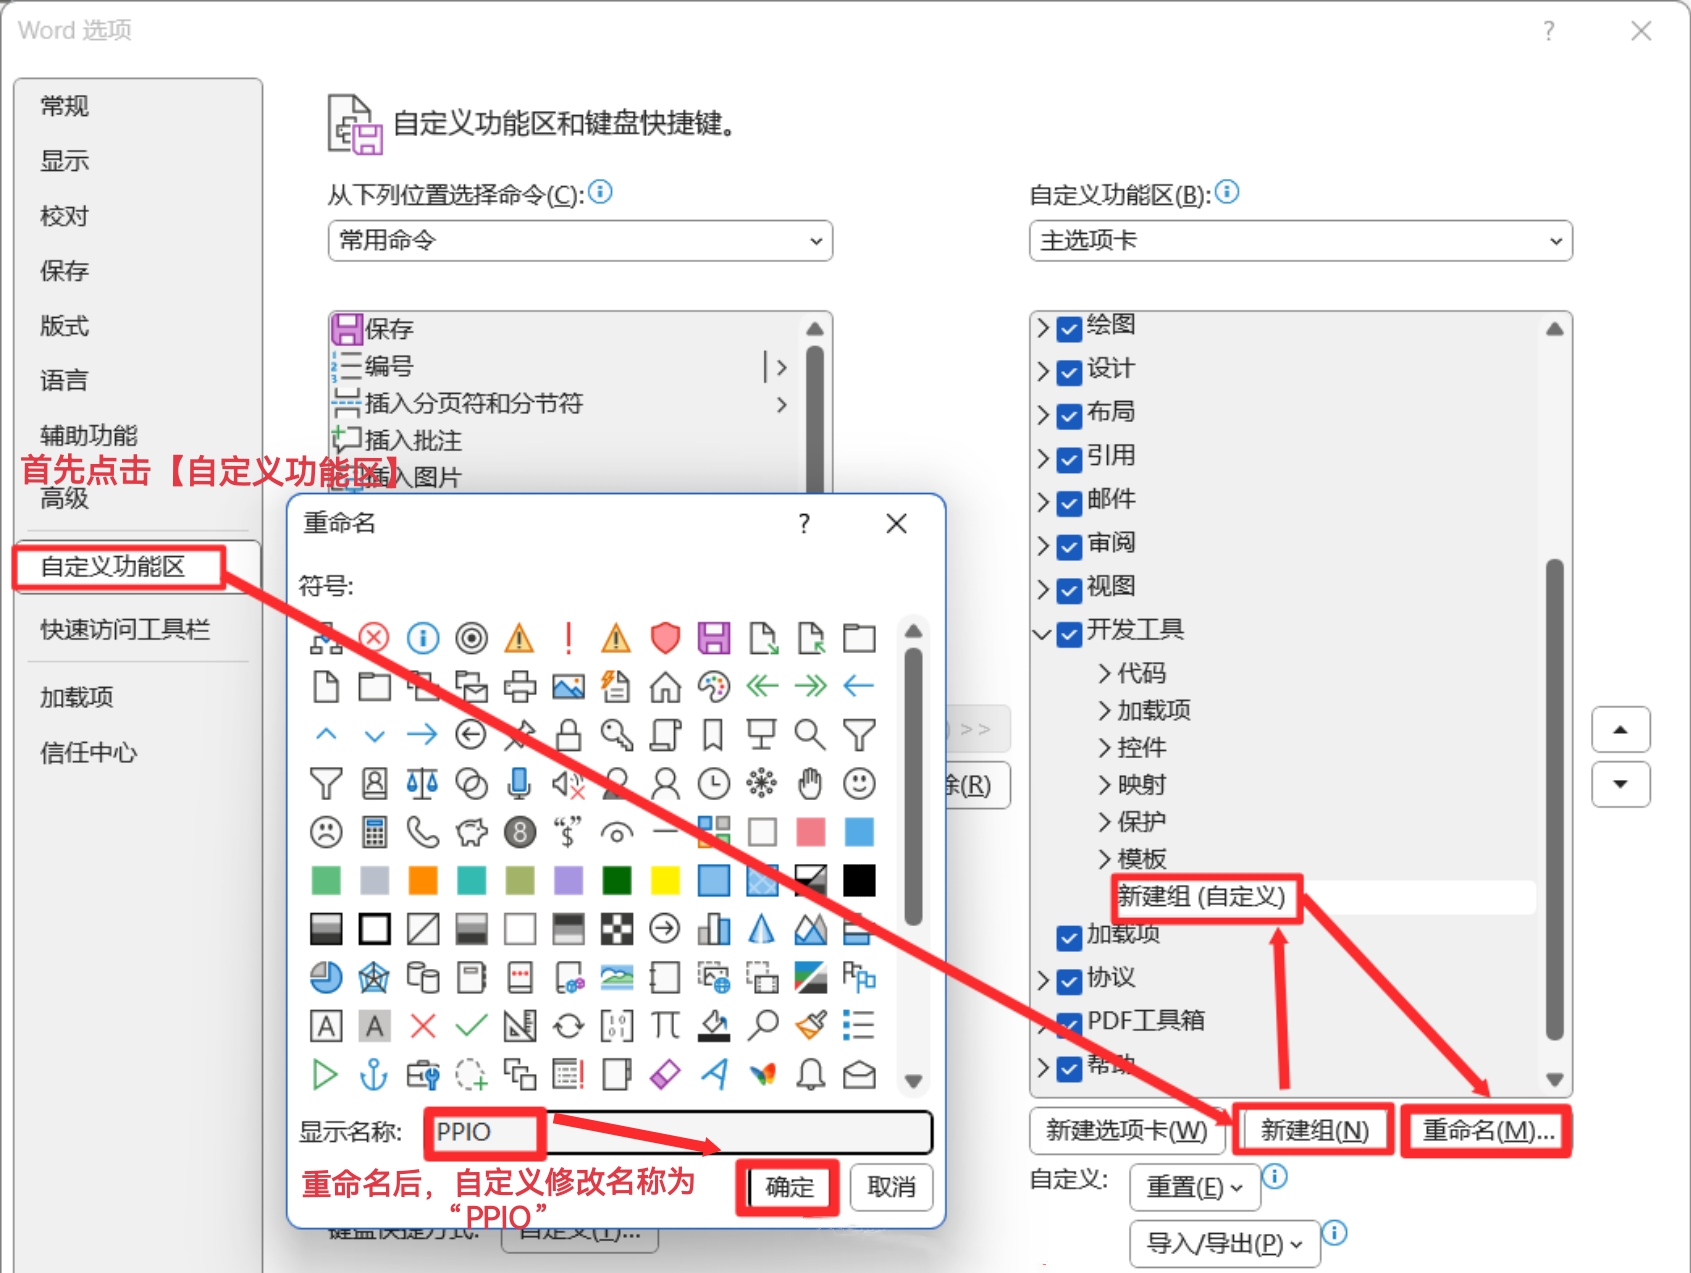Choose the green checkmark symbol

click(471, 1026)
